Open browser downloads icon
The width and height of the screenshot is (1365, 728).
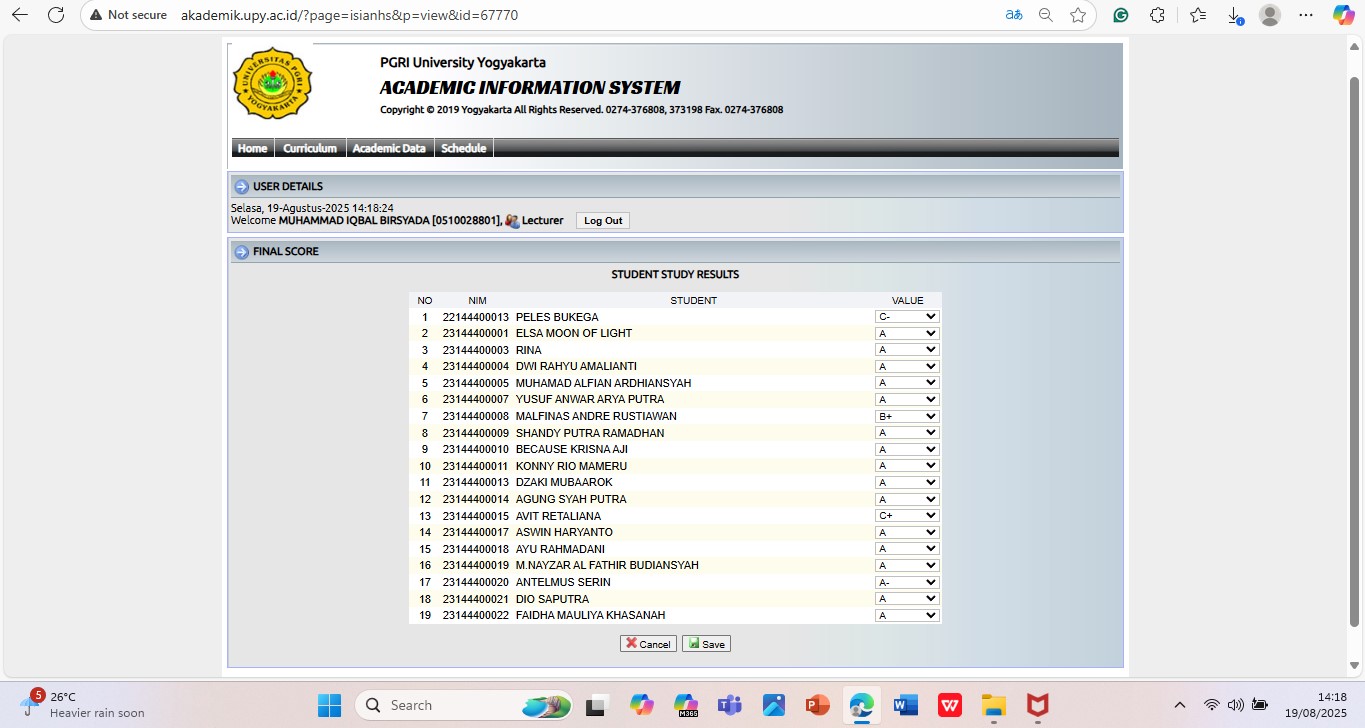click(1235, 15)
